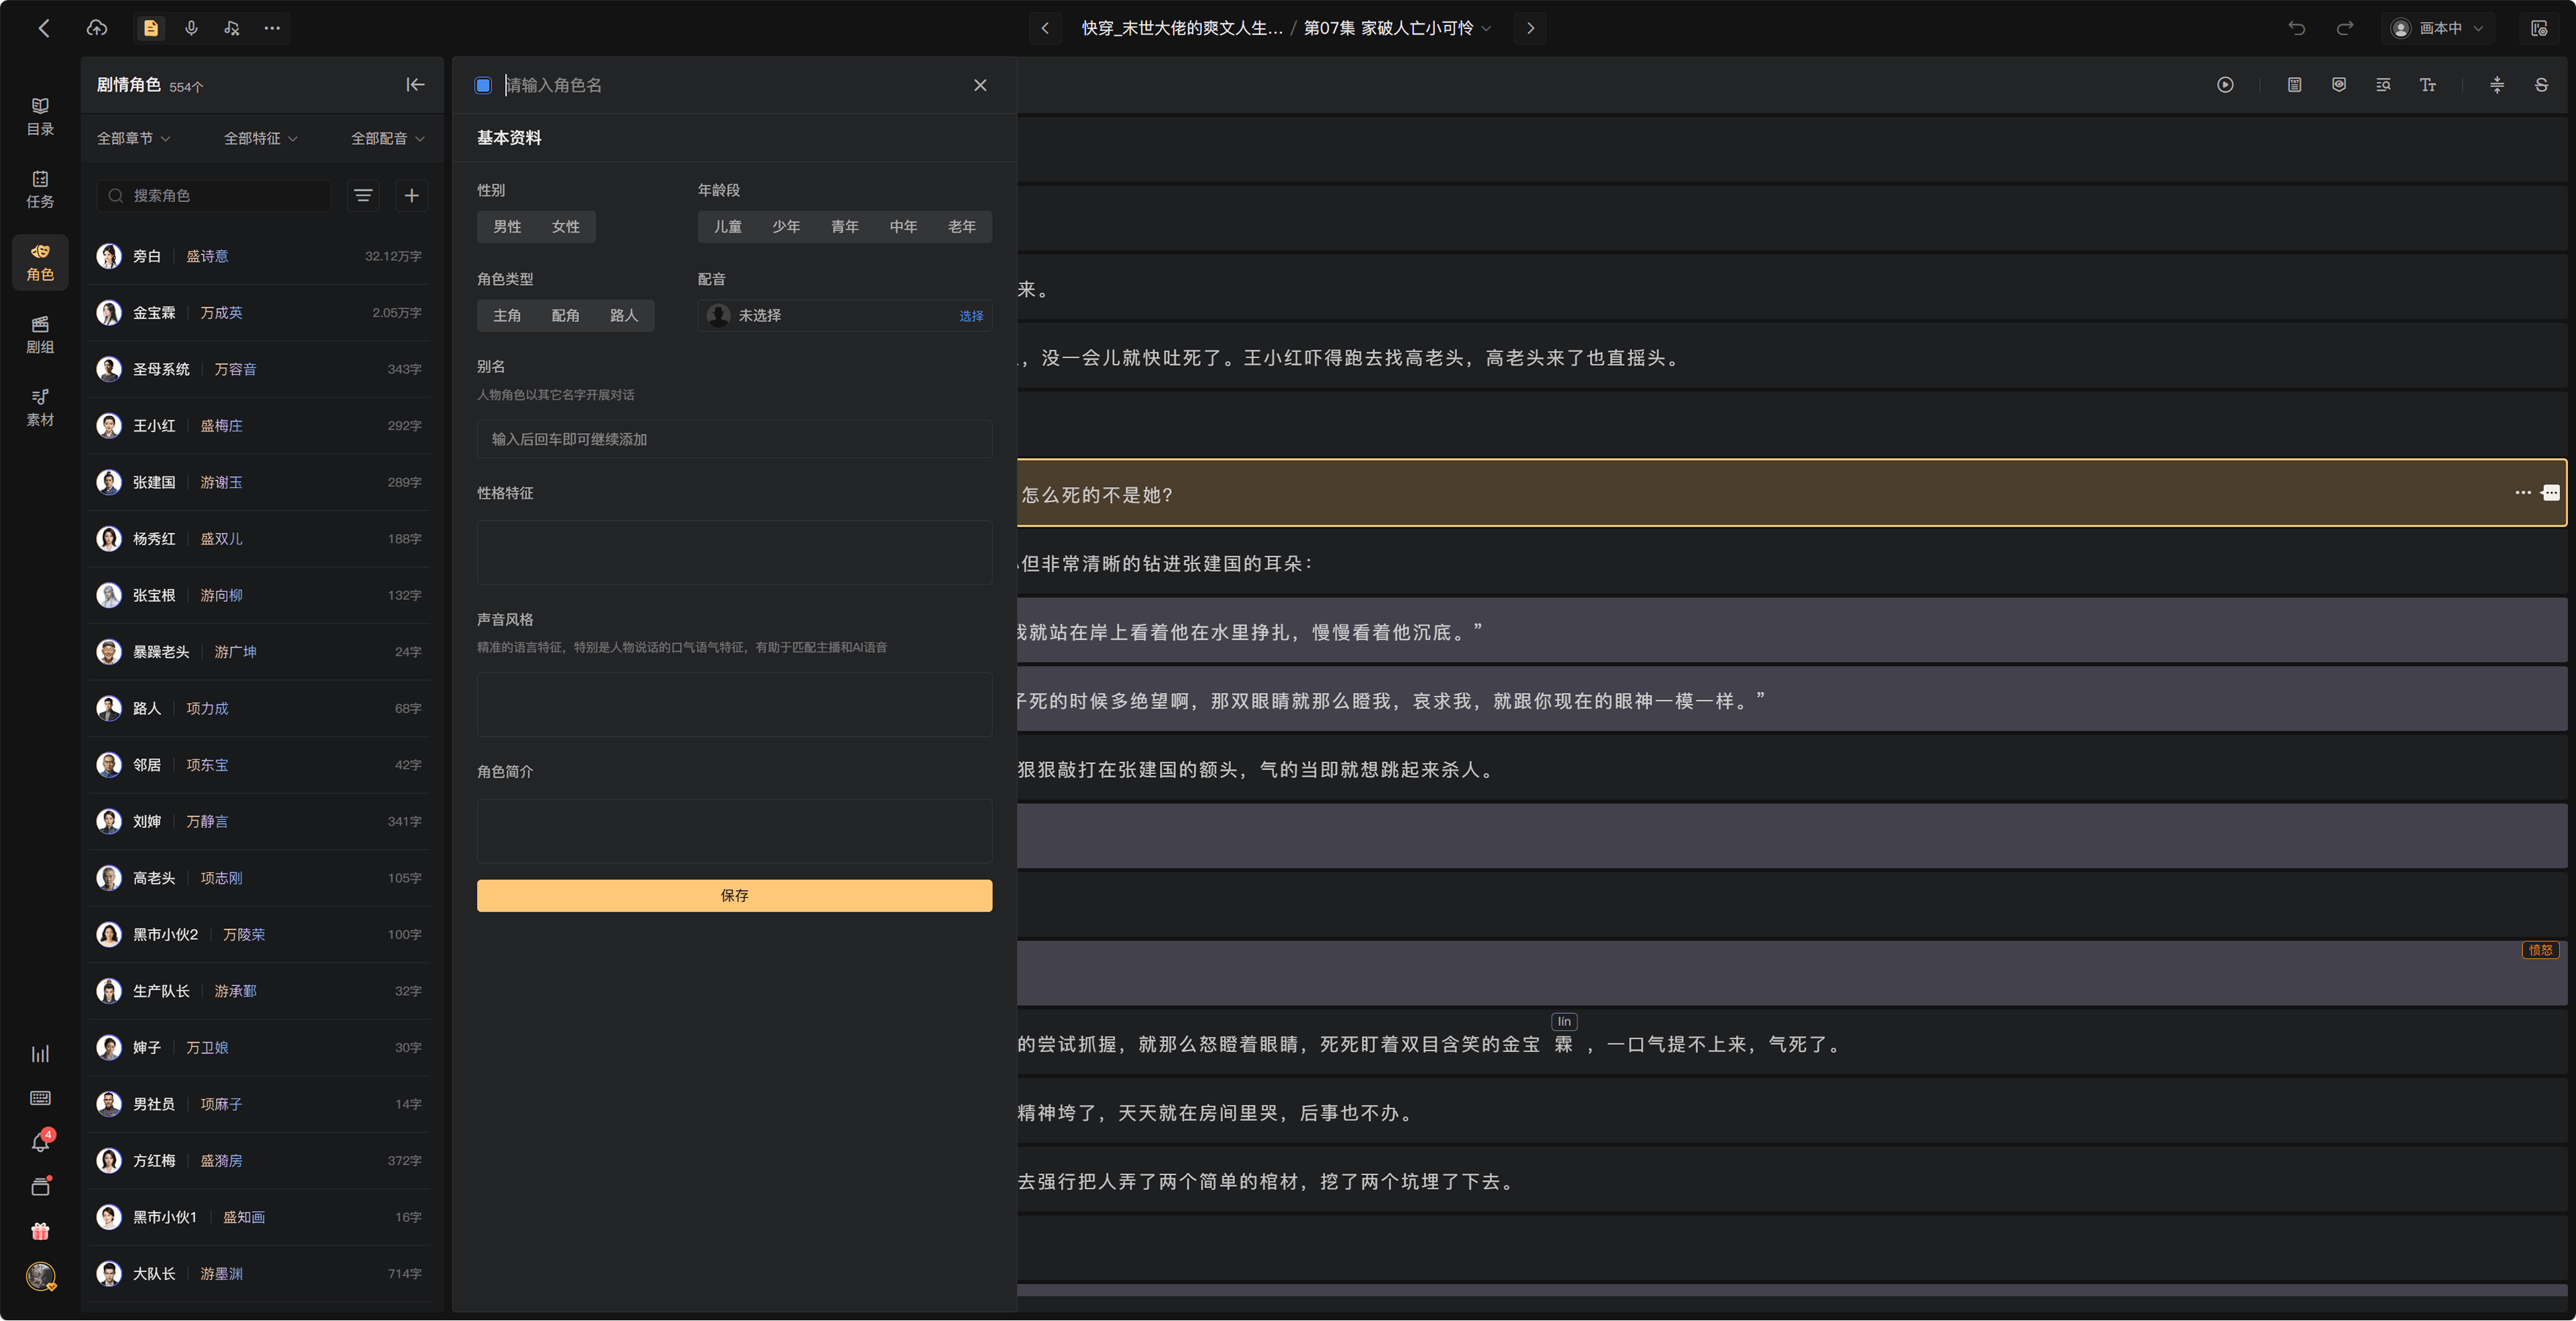Open the statistics bar chart icon in sidebar
This screenshot has height=1321, width=2576.
click(x=40, y=1054)
